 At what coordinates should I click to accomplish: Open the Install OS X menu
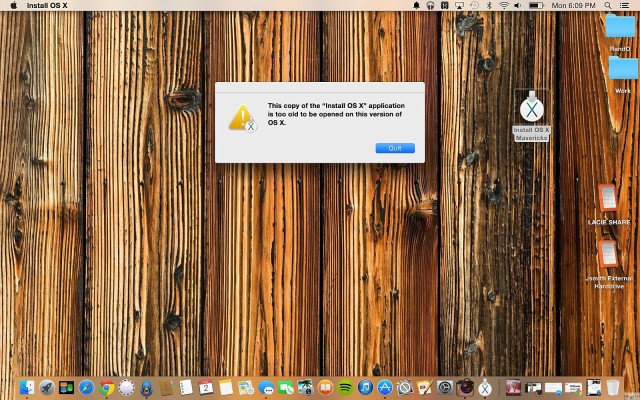47,6
